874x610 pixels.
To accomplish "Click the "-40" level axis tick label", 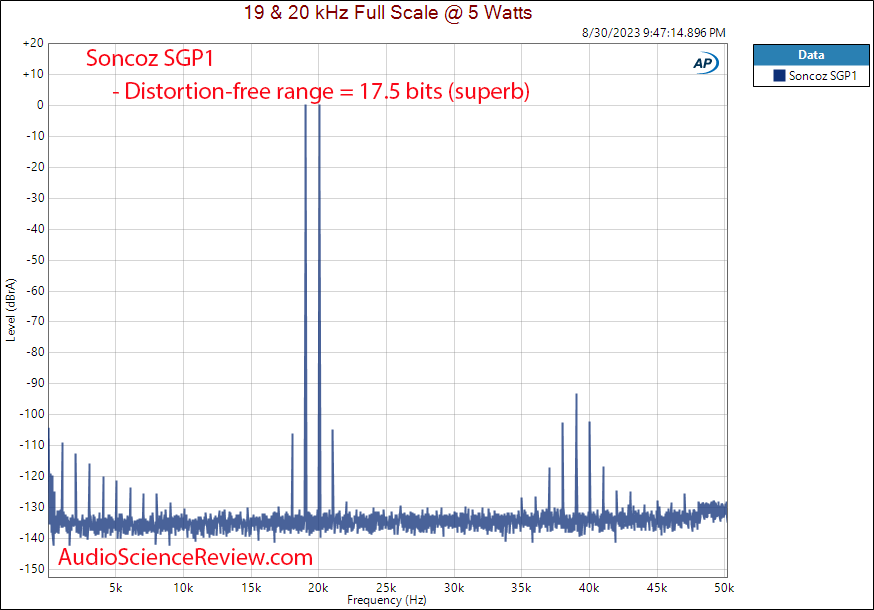I will 35,229.
